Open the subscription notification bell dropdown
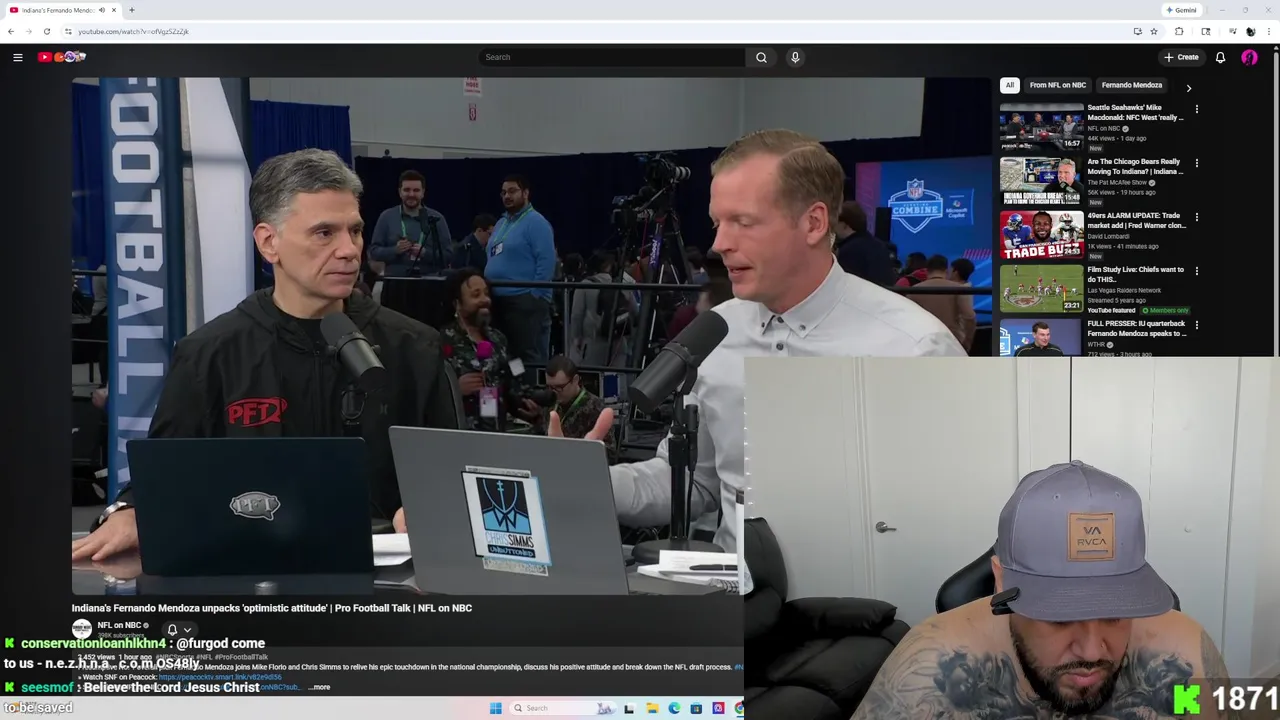1280x720 pixels. [178, 631]
